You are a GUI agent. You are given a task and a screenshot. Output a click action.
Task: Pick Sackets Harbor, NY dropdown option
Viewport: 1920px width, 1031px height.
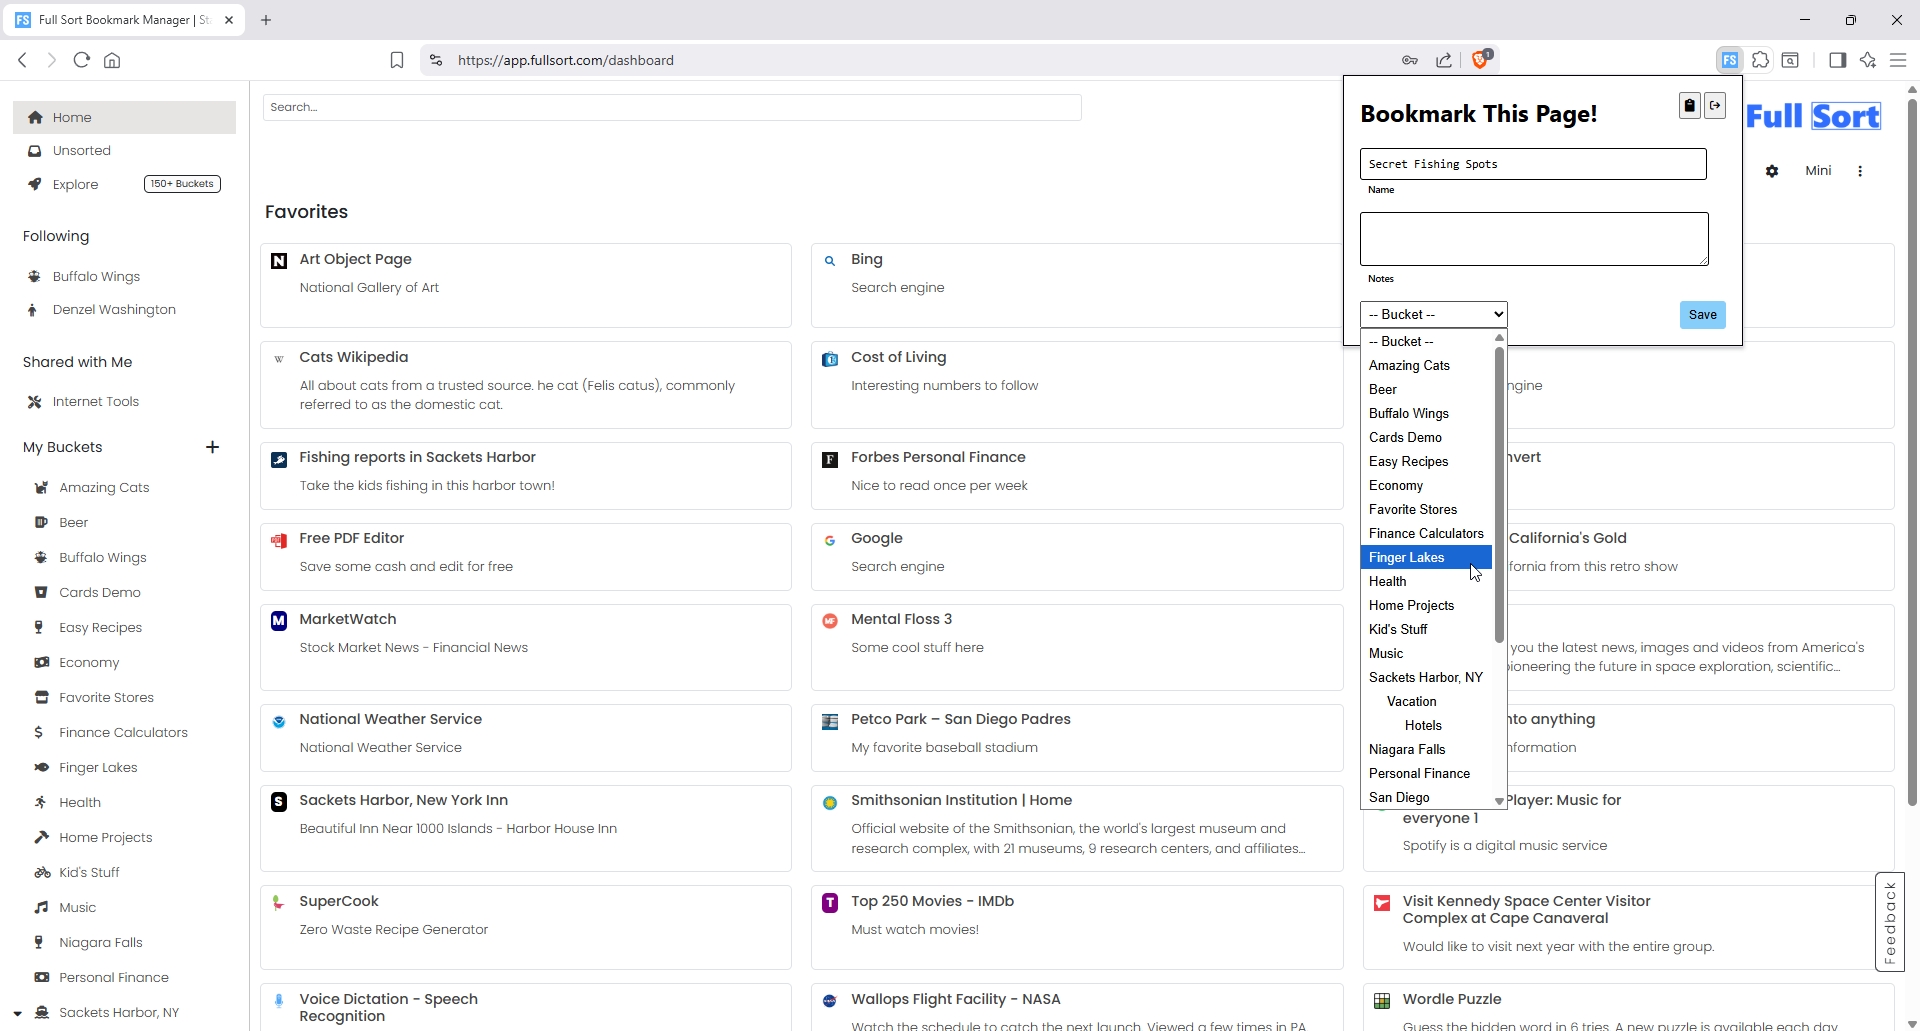(1426, 677)
